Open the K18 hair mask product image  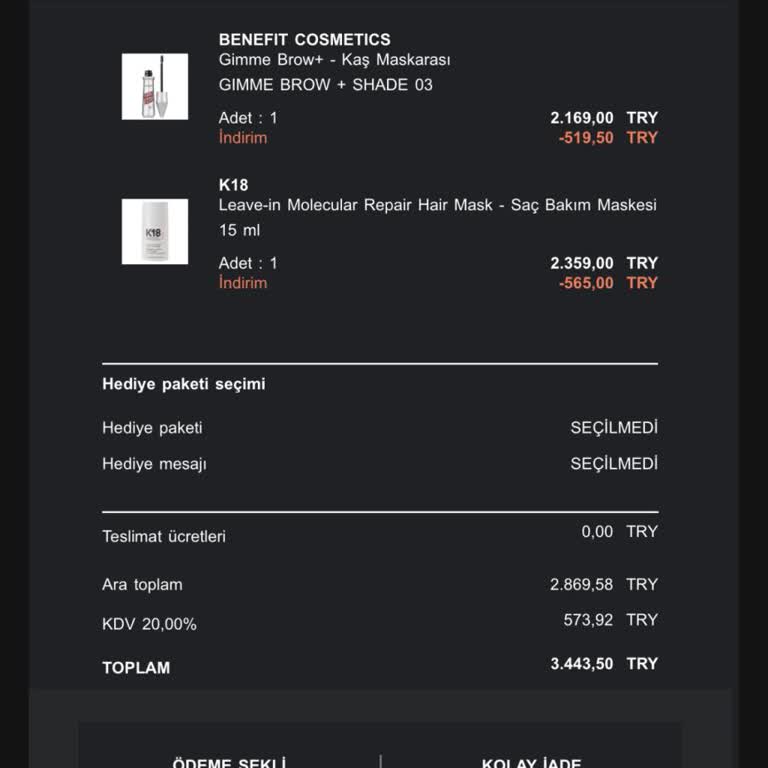[x=155, y=232]
